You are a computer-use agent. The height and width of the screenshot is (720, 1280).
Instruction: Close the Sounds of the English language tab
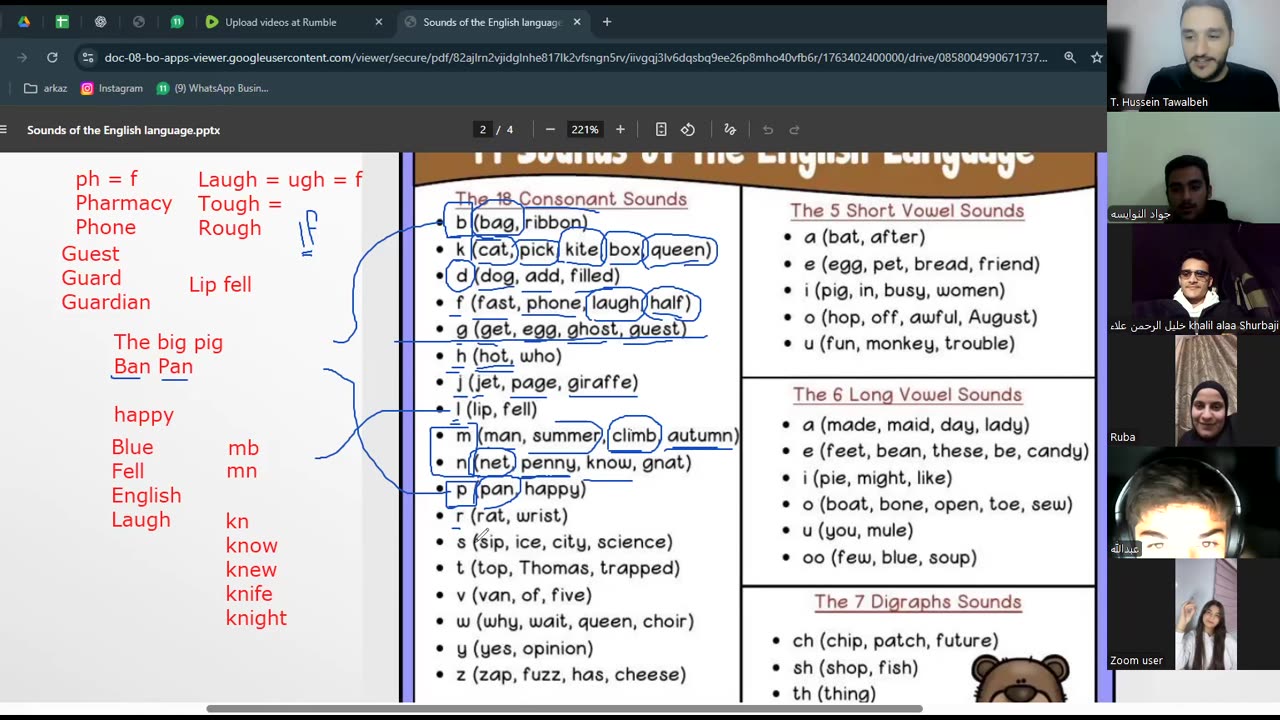(x=577, y=22)
